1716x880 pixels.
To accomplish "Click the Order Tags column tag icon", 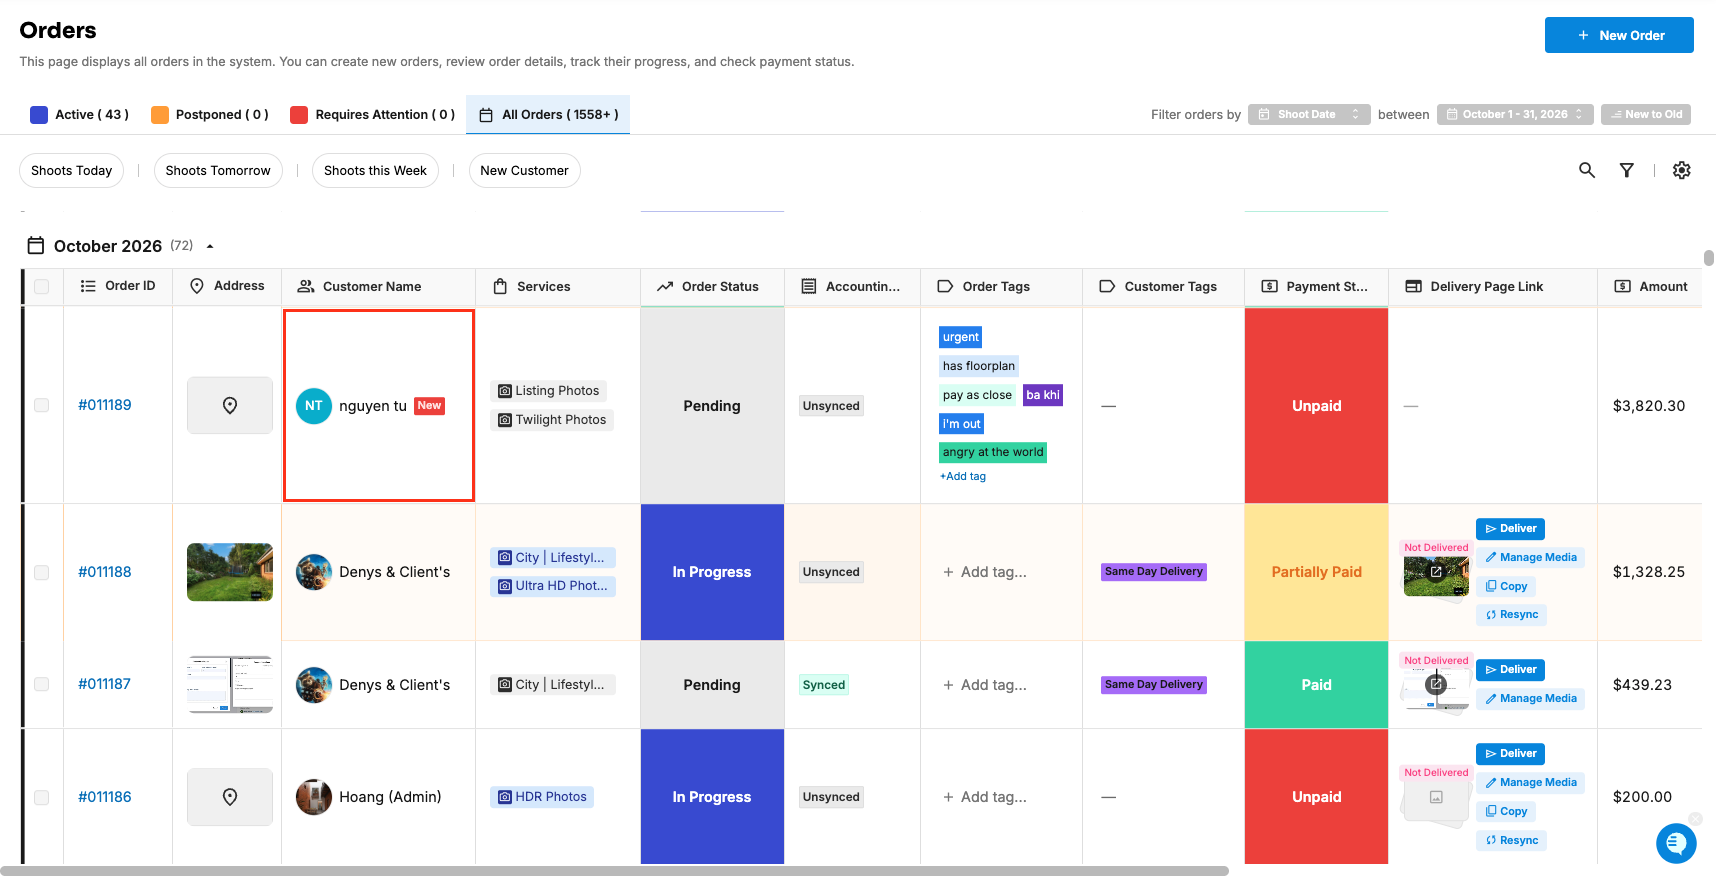I will [945, 286].
